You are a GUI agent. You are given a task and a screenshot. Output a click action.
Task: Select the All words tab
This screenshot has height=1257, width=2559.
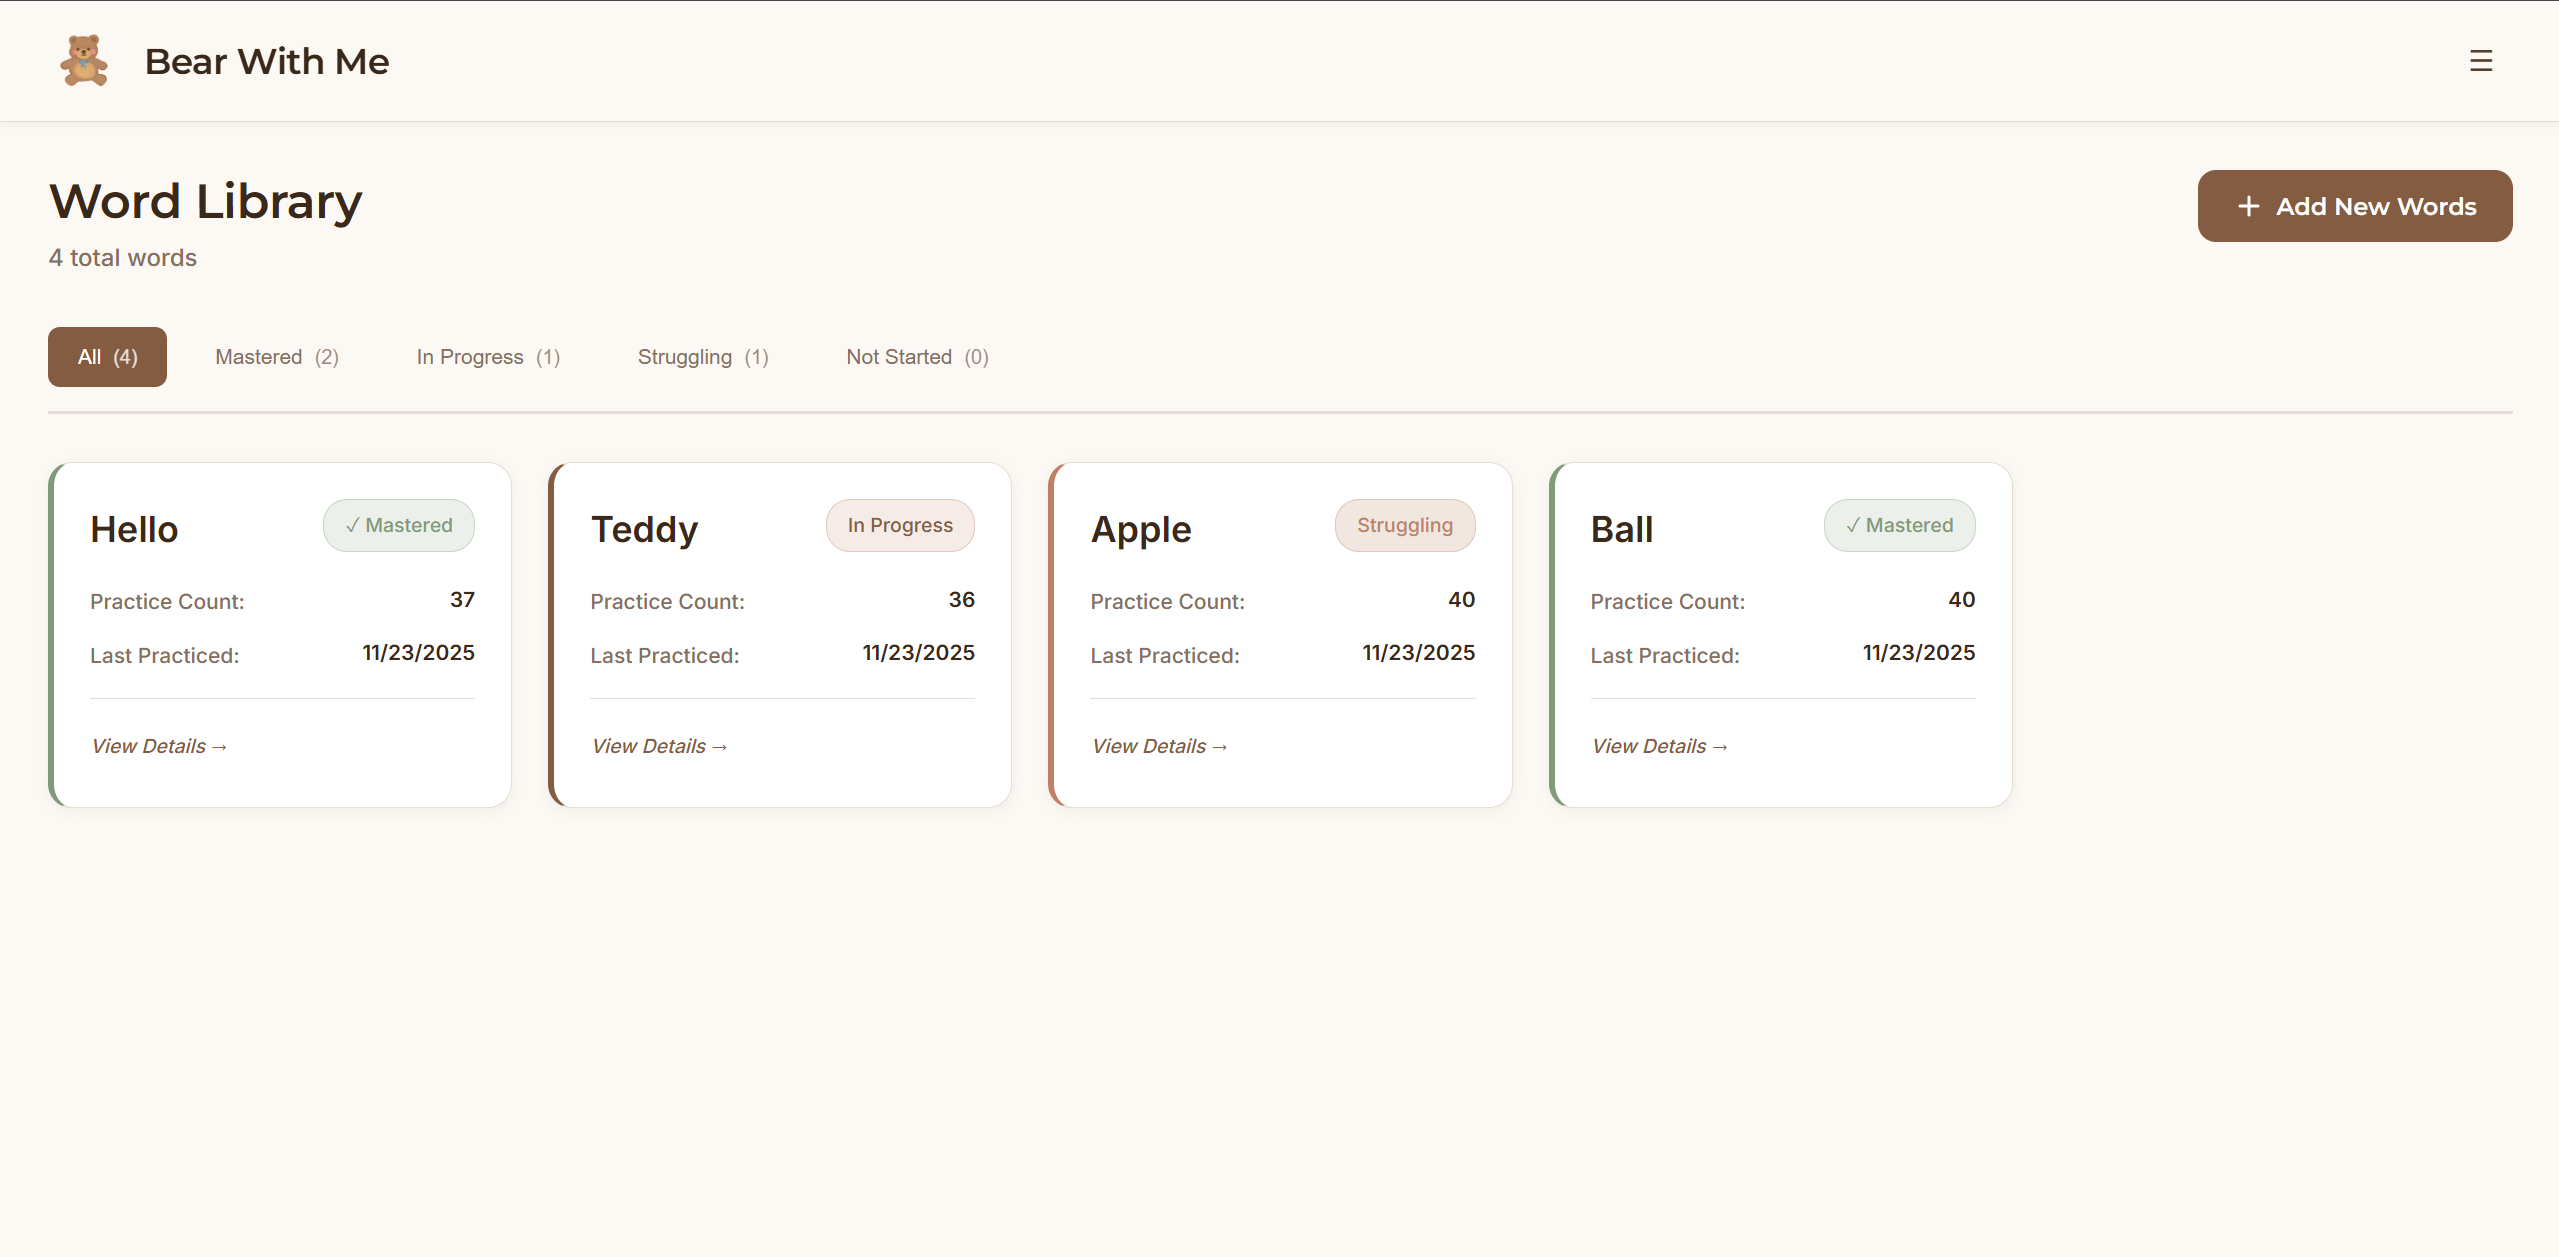(107, 357)
